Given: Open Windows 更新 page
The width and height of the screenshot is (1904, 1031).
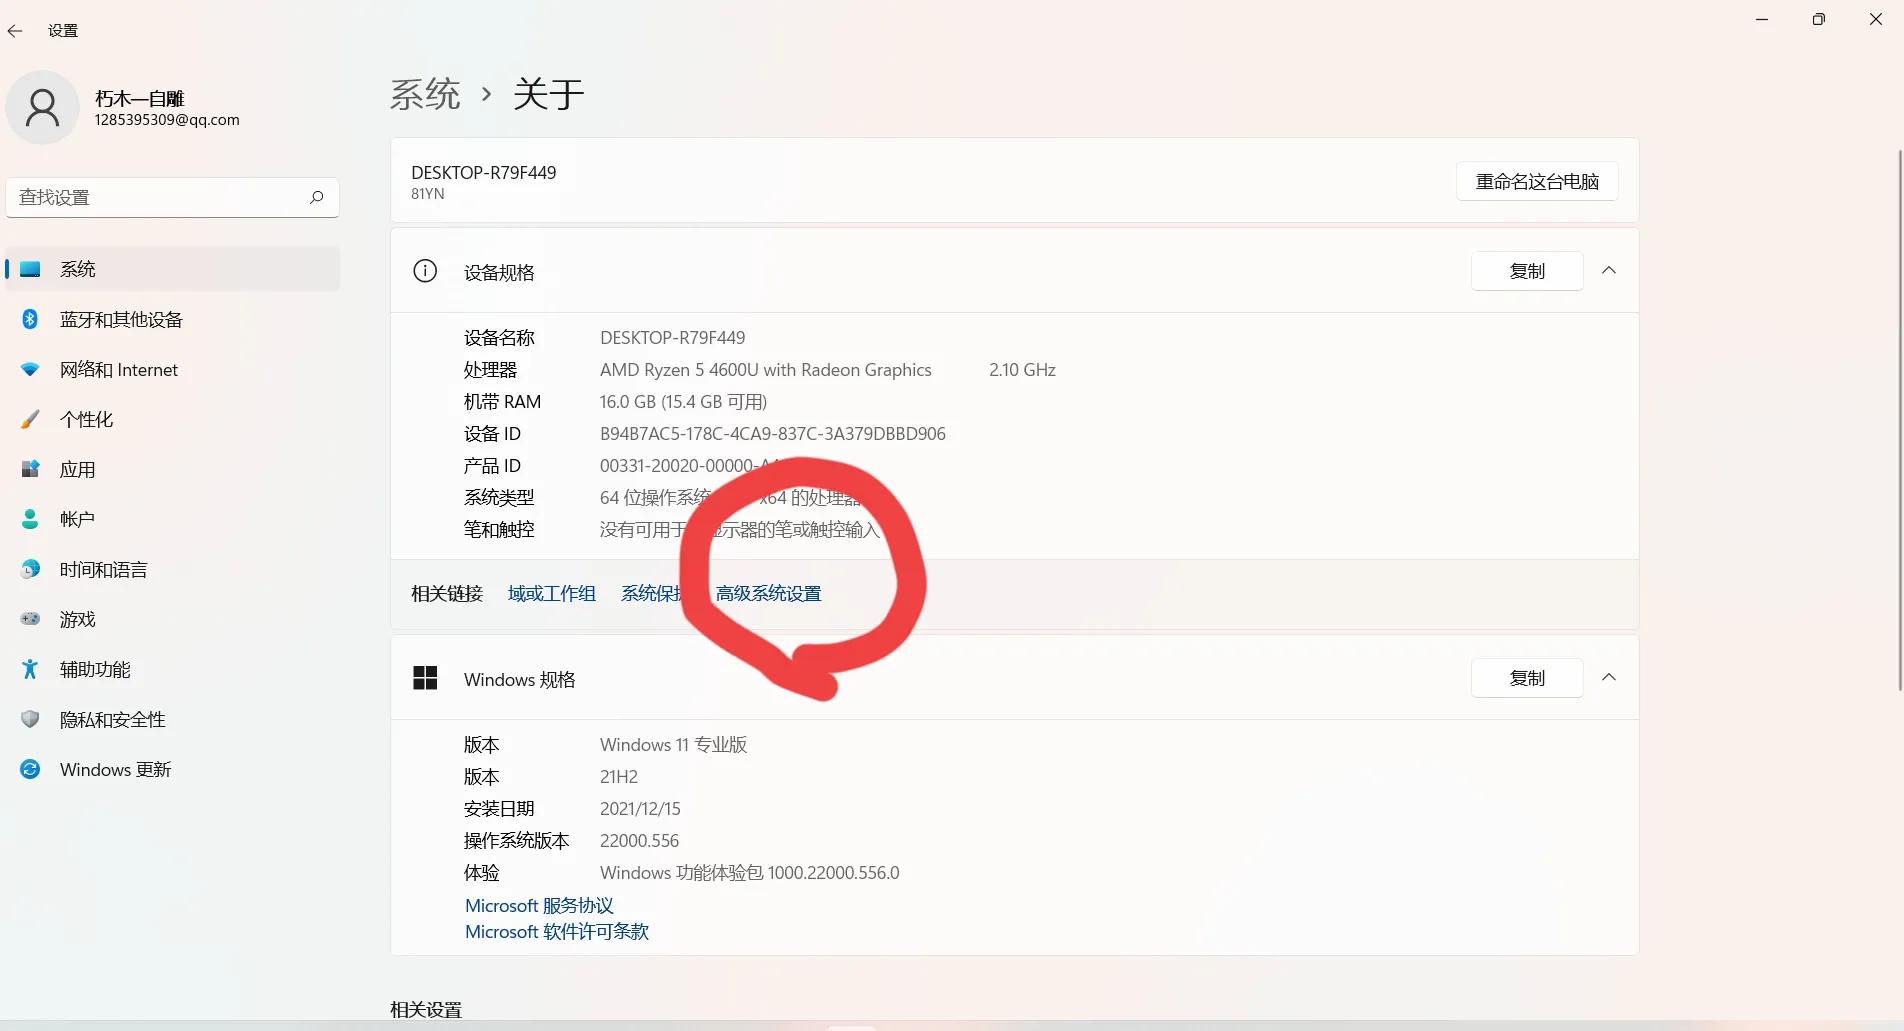Looking at the screenshot, I should coord(115,769).
